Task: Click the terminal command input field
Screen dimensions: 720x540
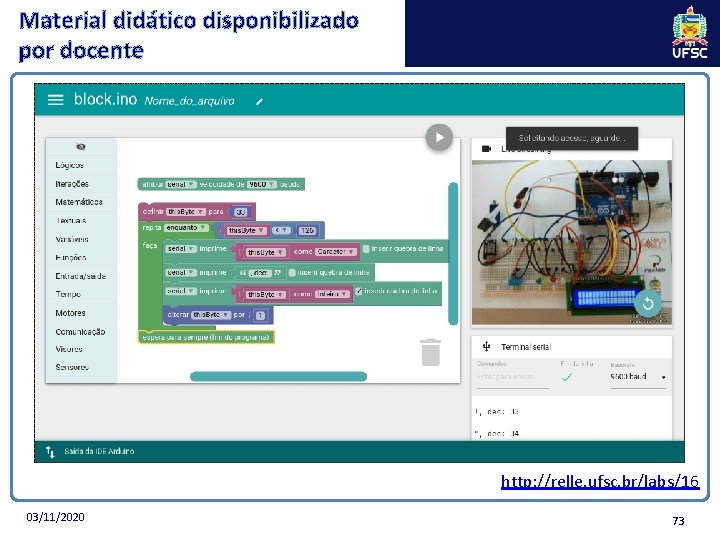Action: [513, 377]
